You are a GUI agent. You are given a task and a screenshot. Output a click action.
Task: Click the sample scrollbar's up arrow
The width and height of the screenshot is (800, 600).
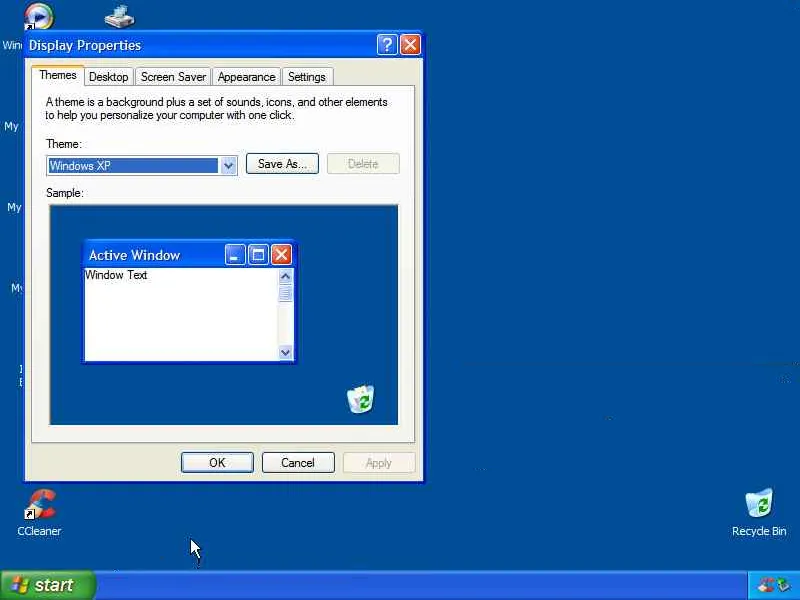285,277
